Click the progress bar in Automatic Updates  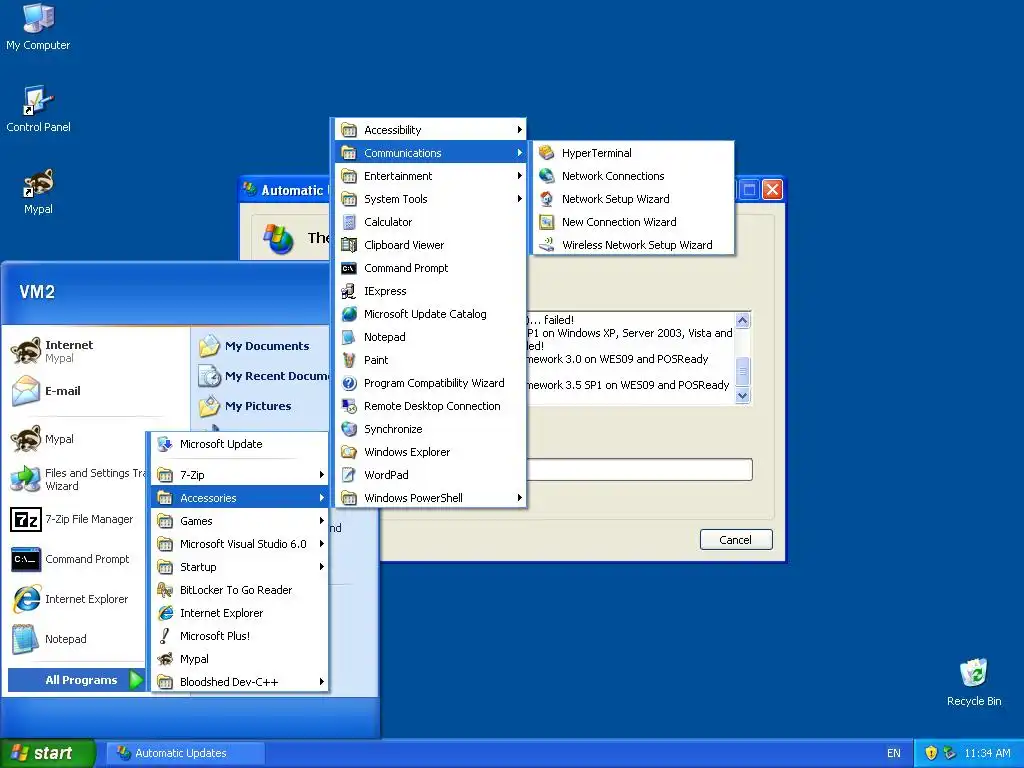[639, 470]
